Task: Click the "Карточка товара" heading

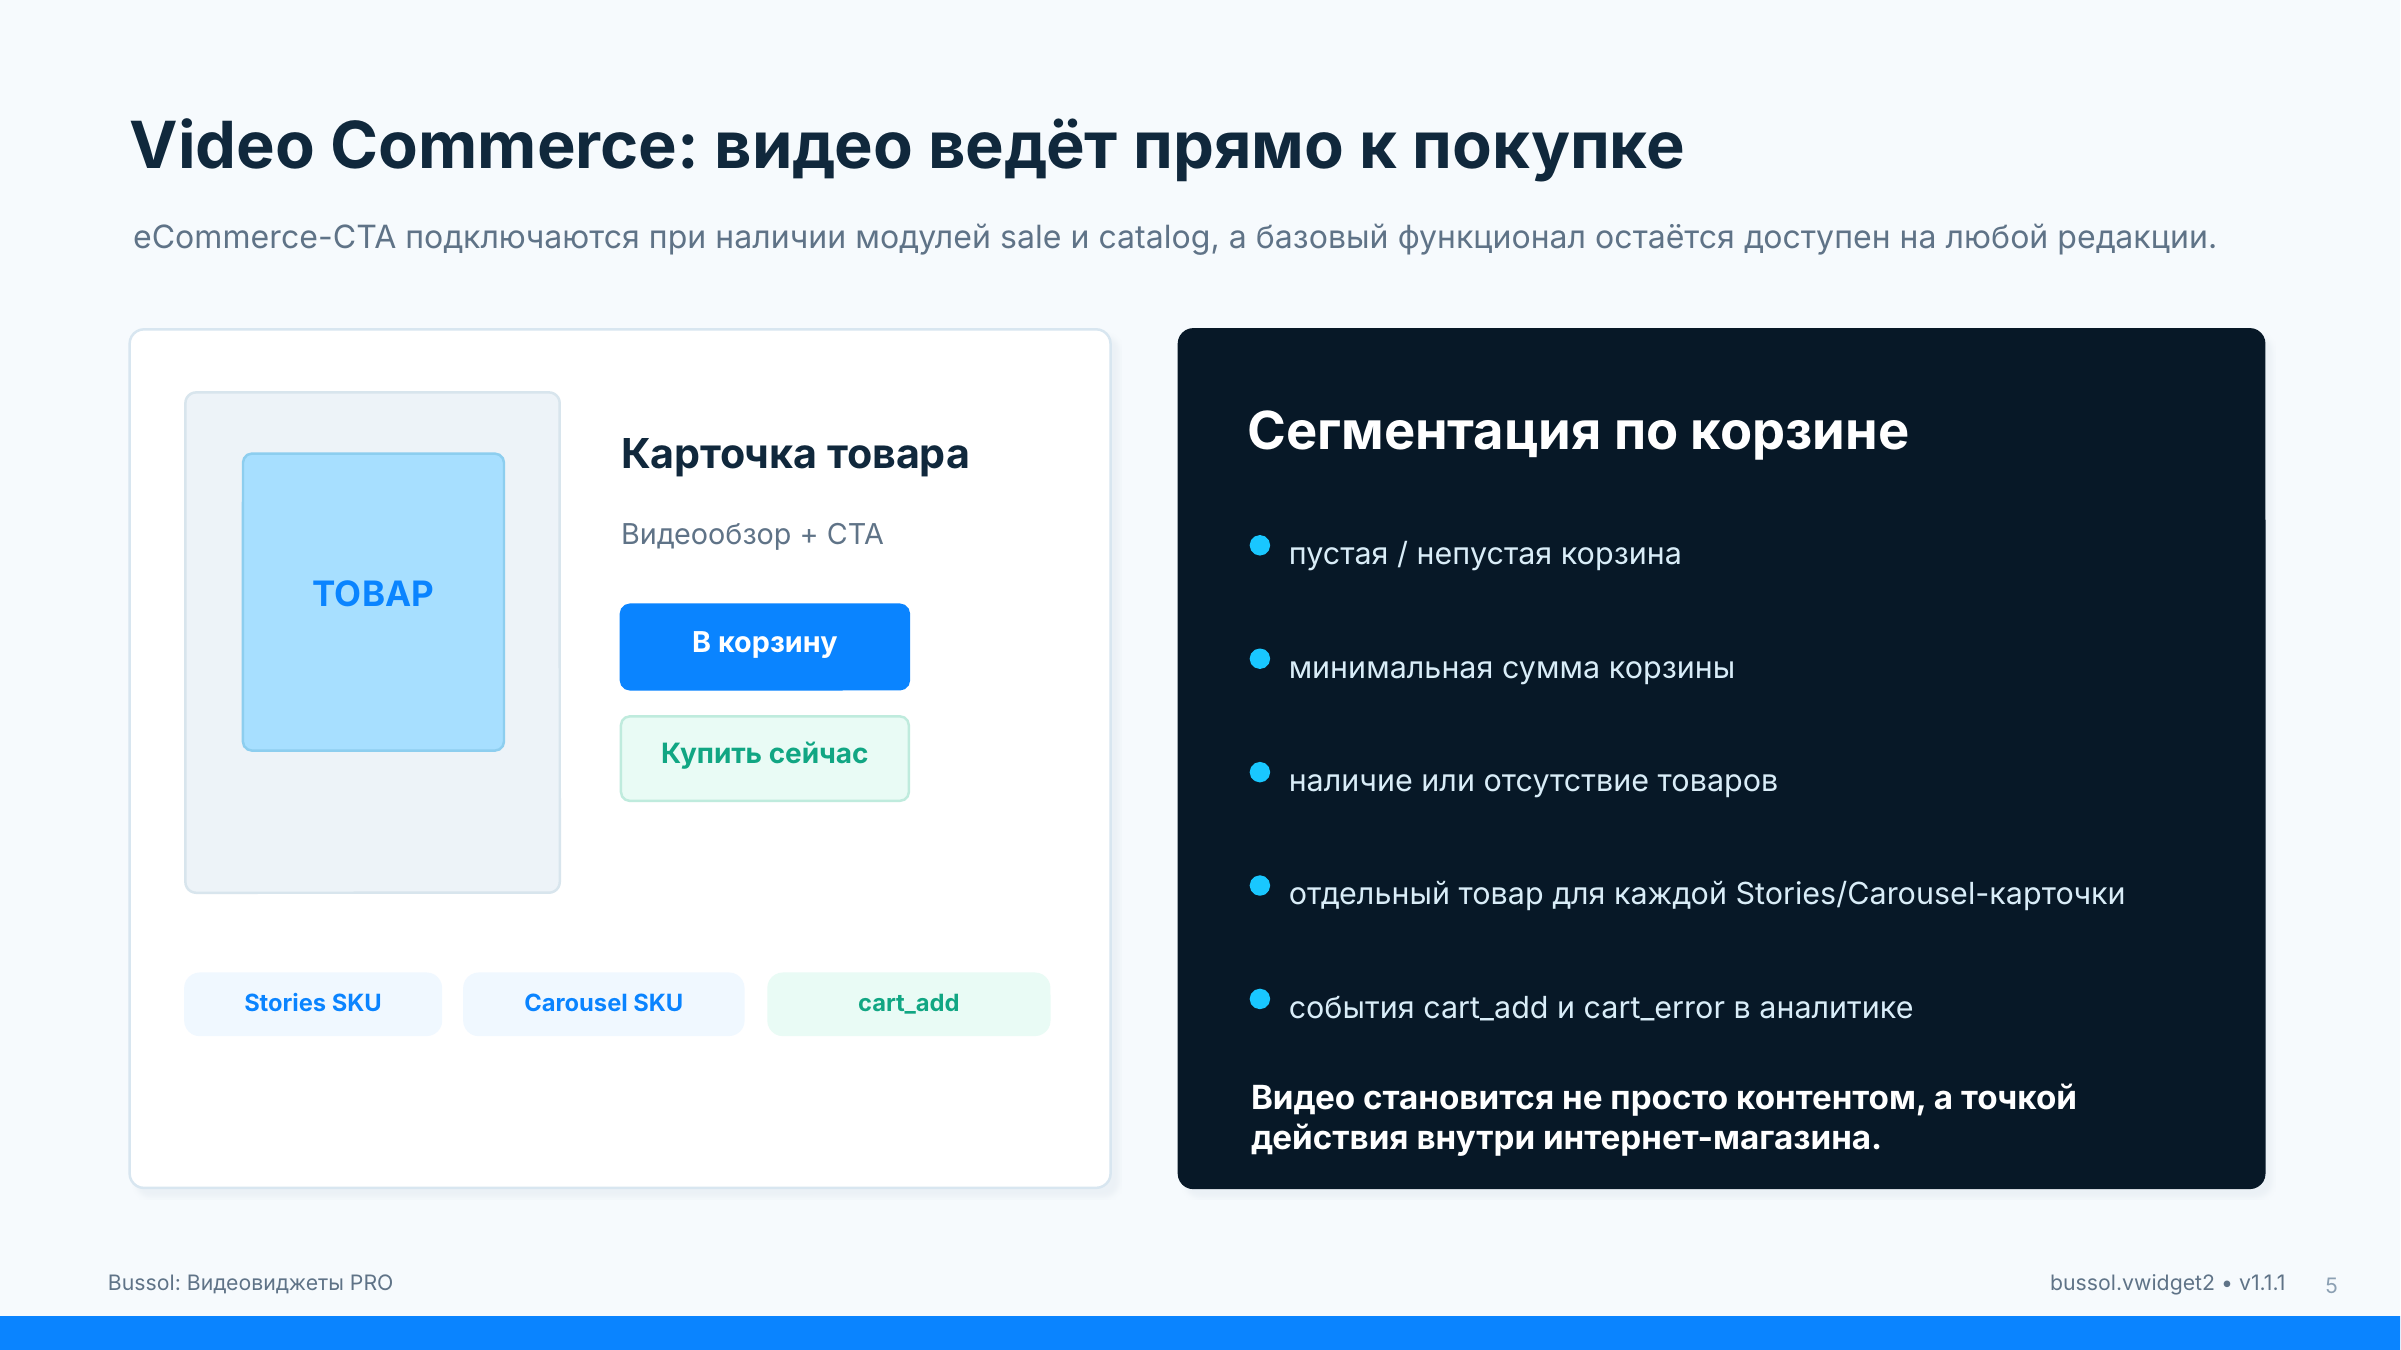Action: (x=794, y=454)
